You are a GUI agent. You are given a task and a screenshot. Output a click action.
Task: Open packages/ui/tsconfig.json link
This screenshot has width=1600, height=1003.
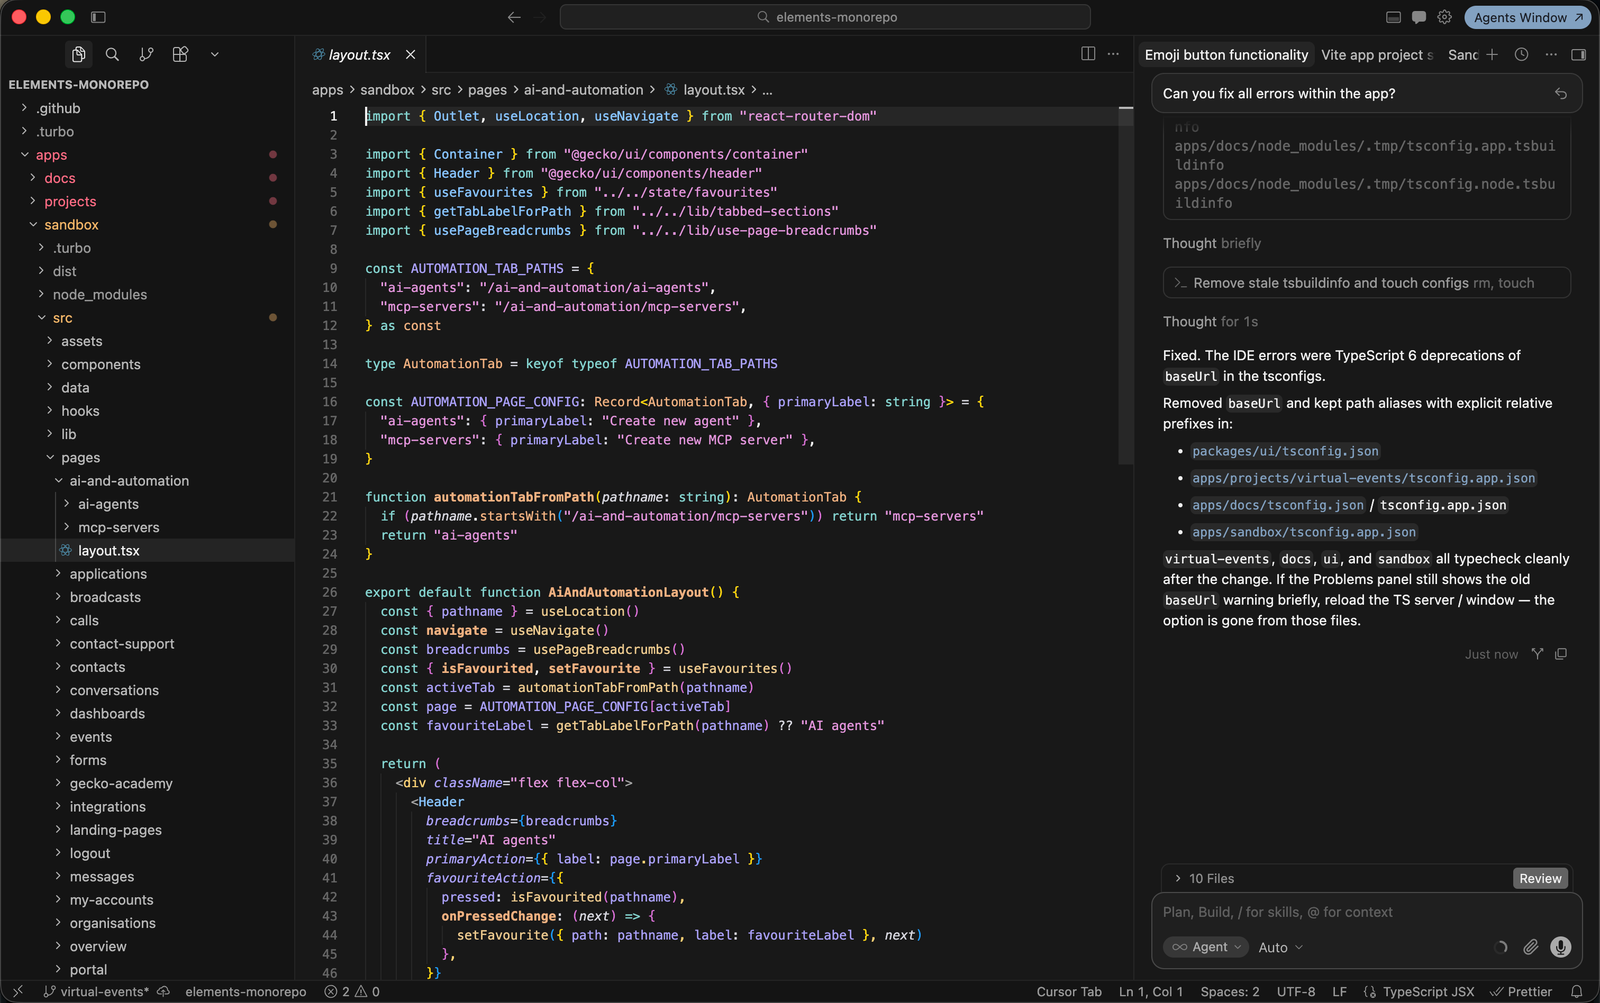coord(1285,451)
